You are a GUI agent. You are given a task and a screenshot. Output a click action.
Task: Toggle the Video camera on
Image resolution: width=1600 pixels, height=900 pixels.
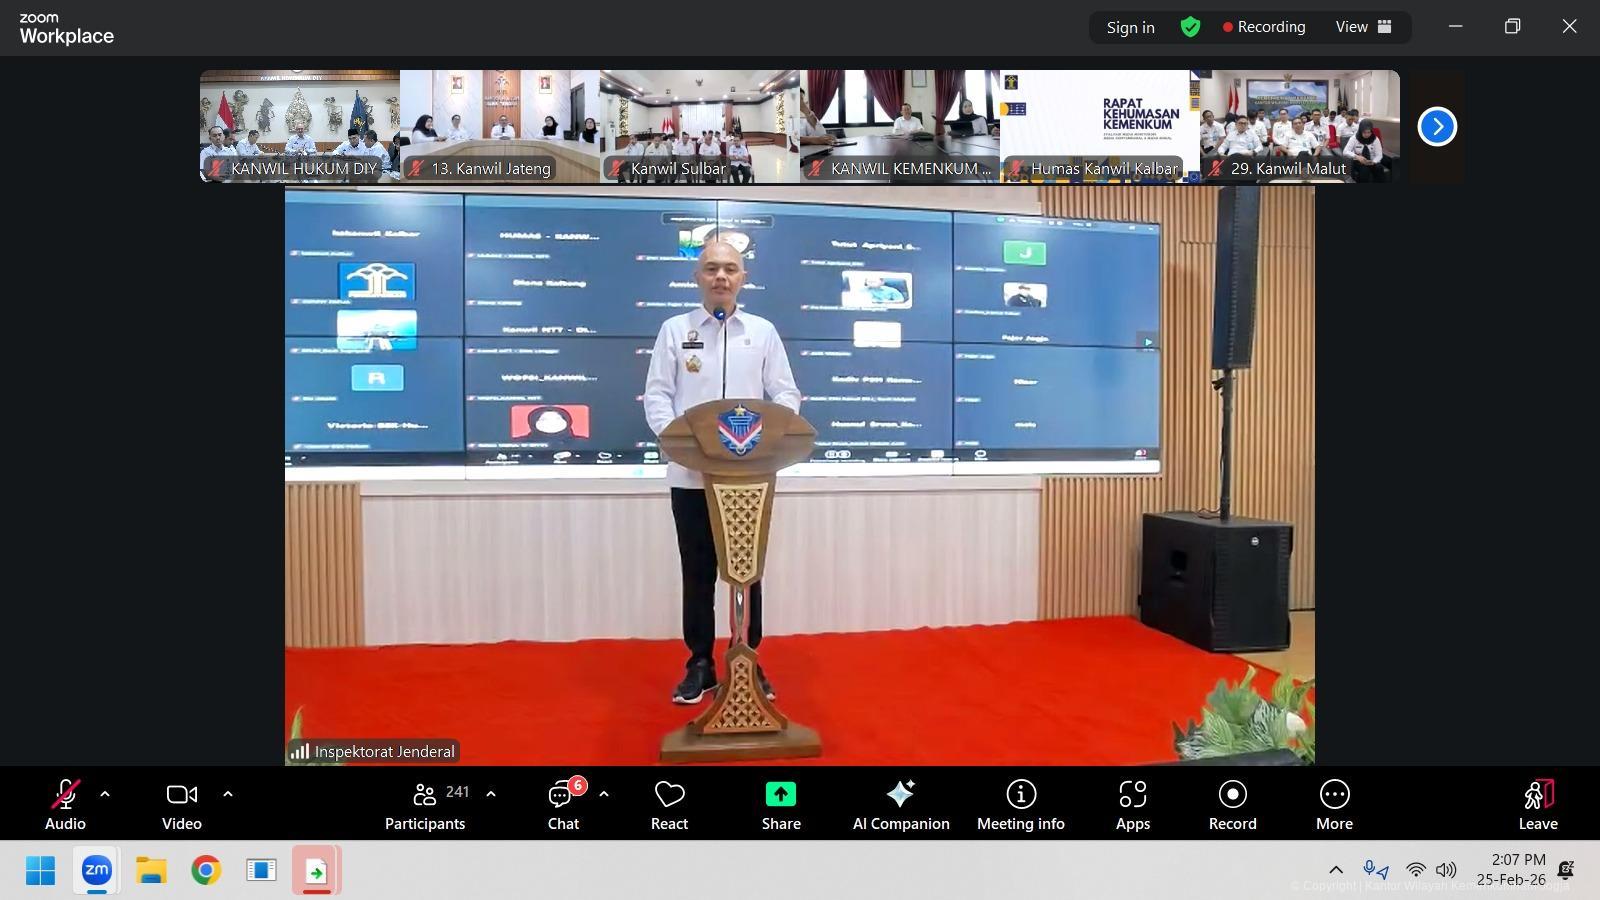(x=182, y=805)
